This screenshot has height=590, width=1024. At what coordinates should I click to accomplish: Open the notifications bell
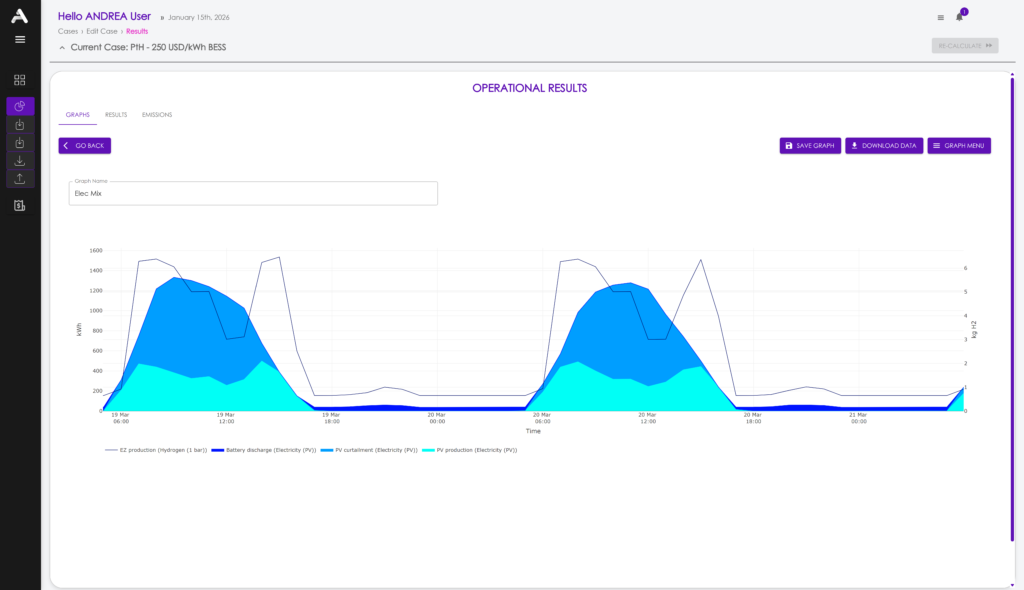959,17
